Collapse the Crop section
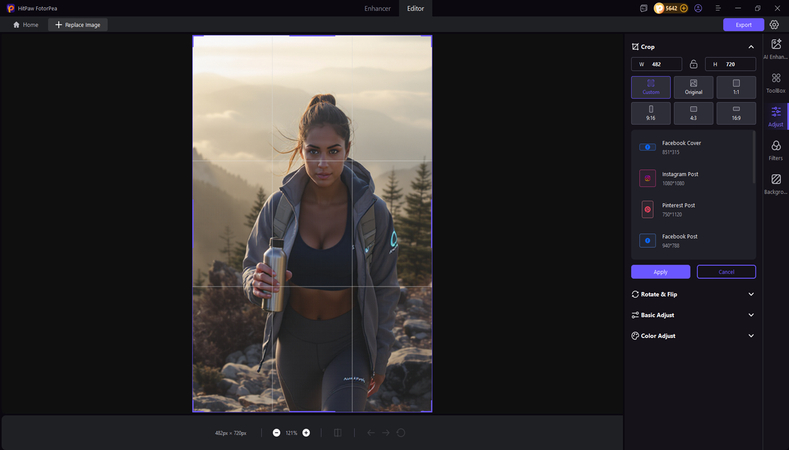Screen dimensions: 789x450 point(751,47)
